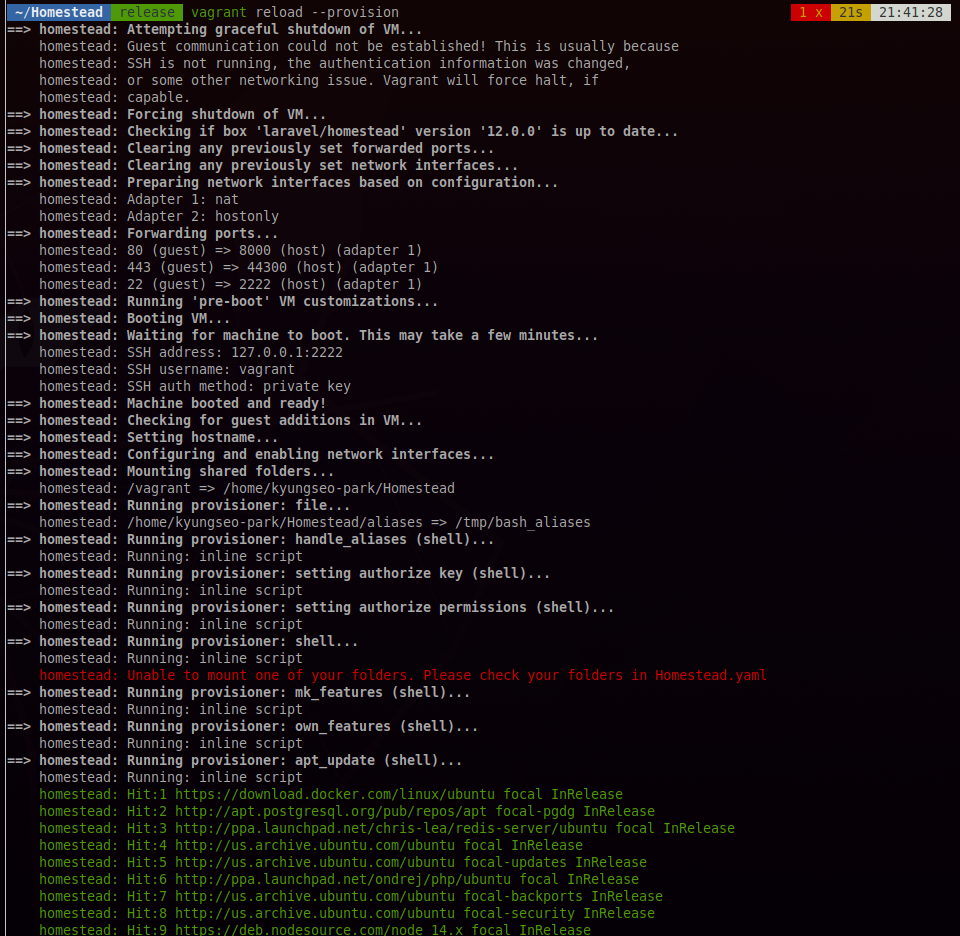Click the Hit:4 ubuntu focal InRelease line
This screenshot has width=960, height=936.
311,846
